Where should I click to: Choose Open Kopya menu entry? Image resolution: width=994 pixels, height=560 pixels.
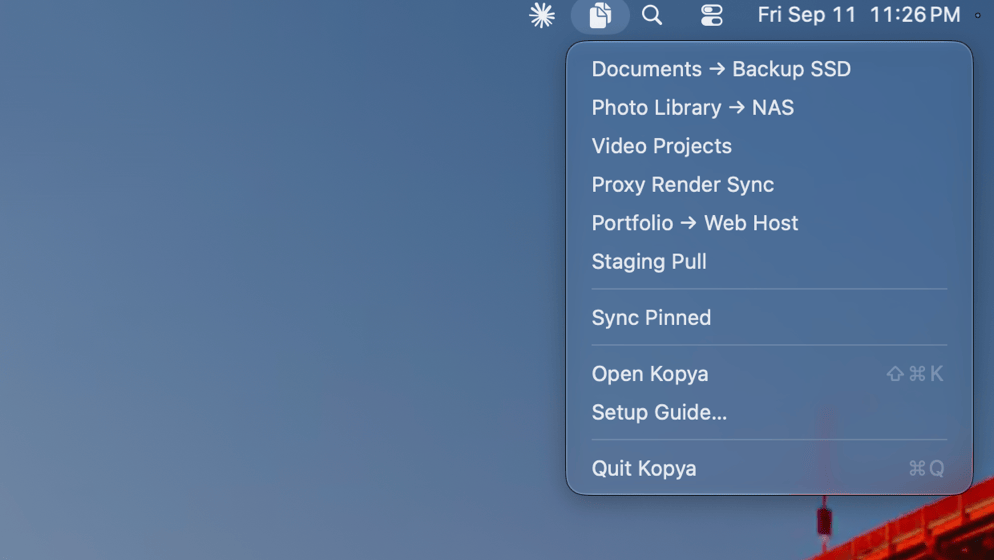click(x=769, y=374)
